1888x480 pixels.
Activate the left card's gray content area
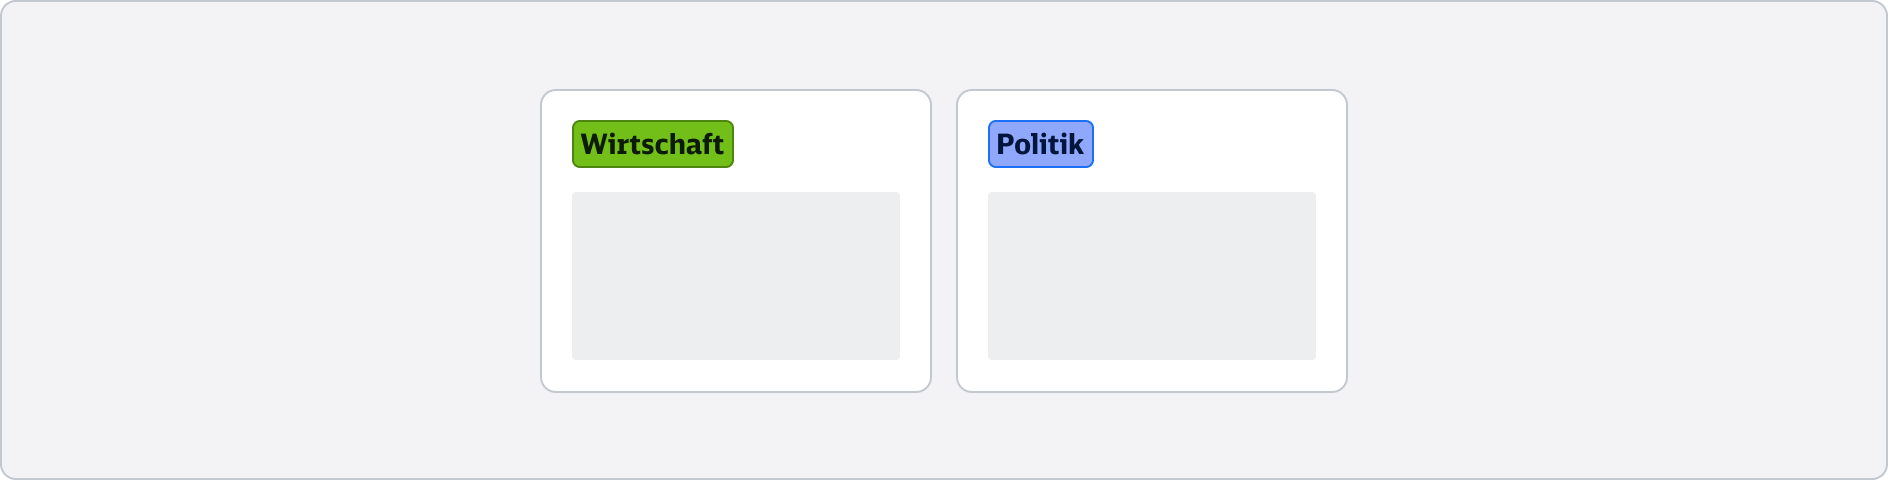[735, 275]
